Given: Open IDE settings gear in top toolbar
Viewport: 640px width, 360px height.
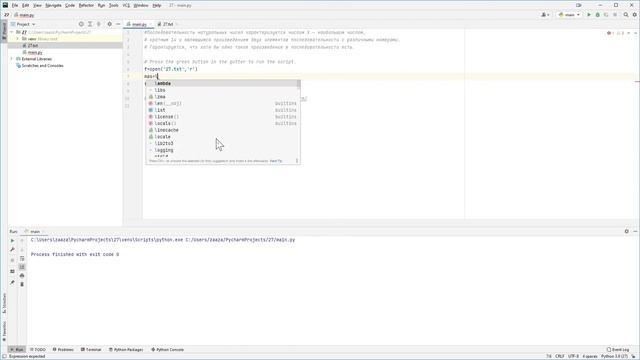Looking at the screenshot, I should coord(634,15).
